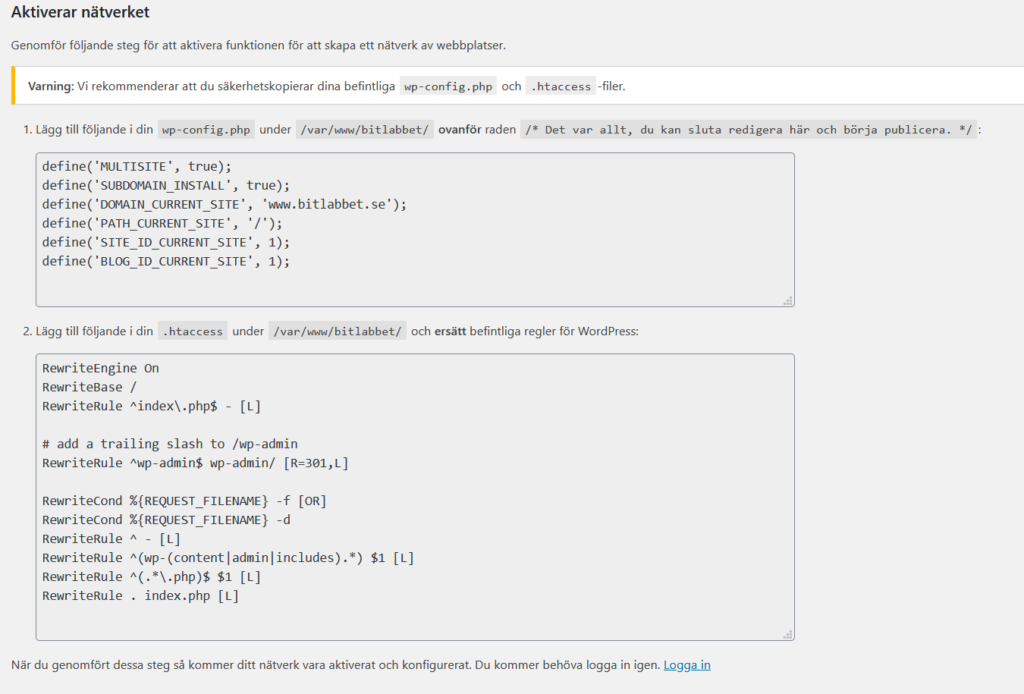Click the RewriteRule ^wp-admin$ R=301 line
This screenshot has width=1024, height=694.
[x=195, y=463]
